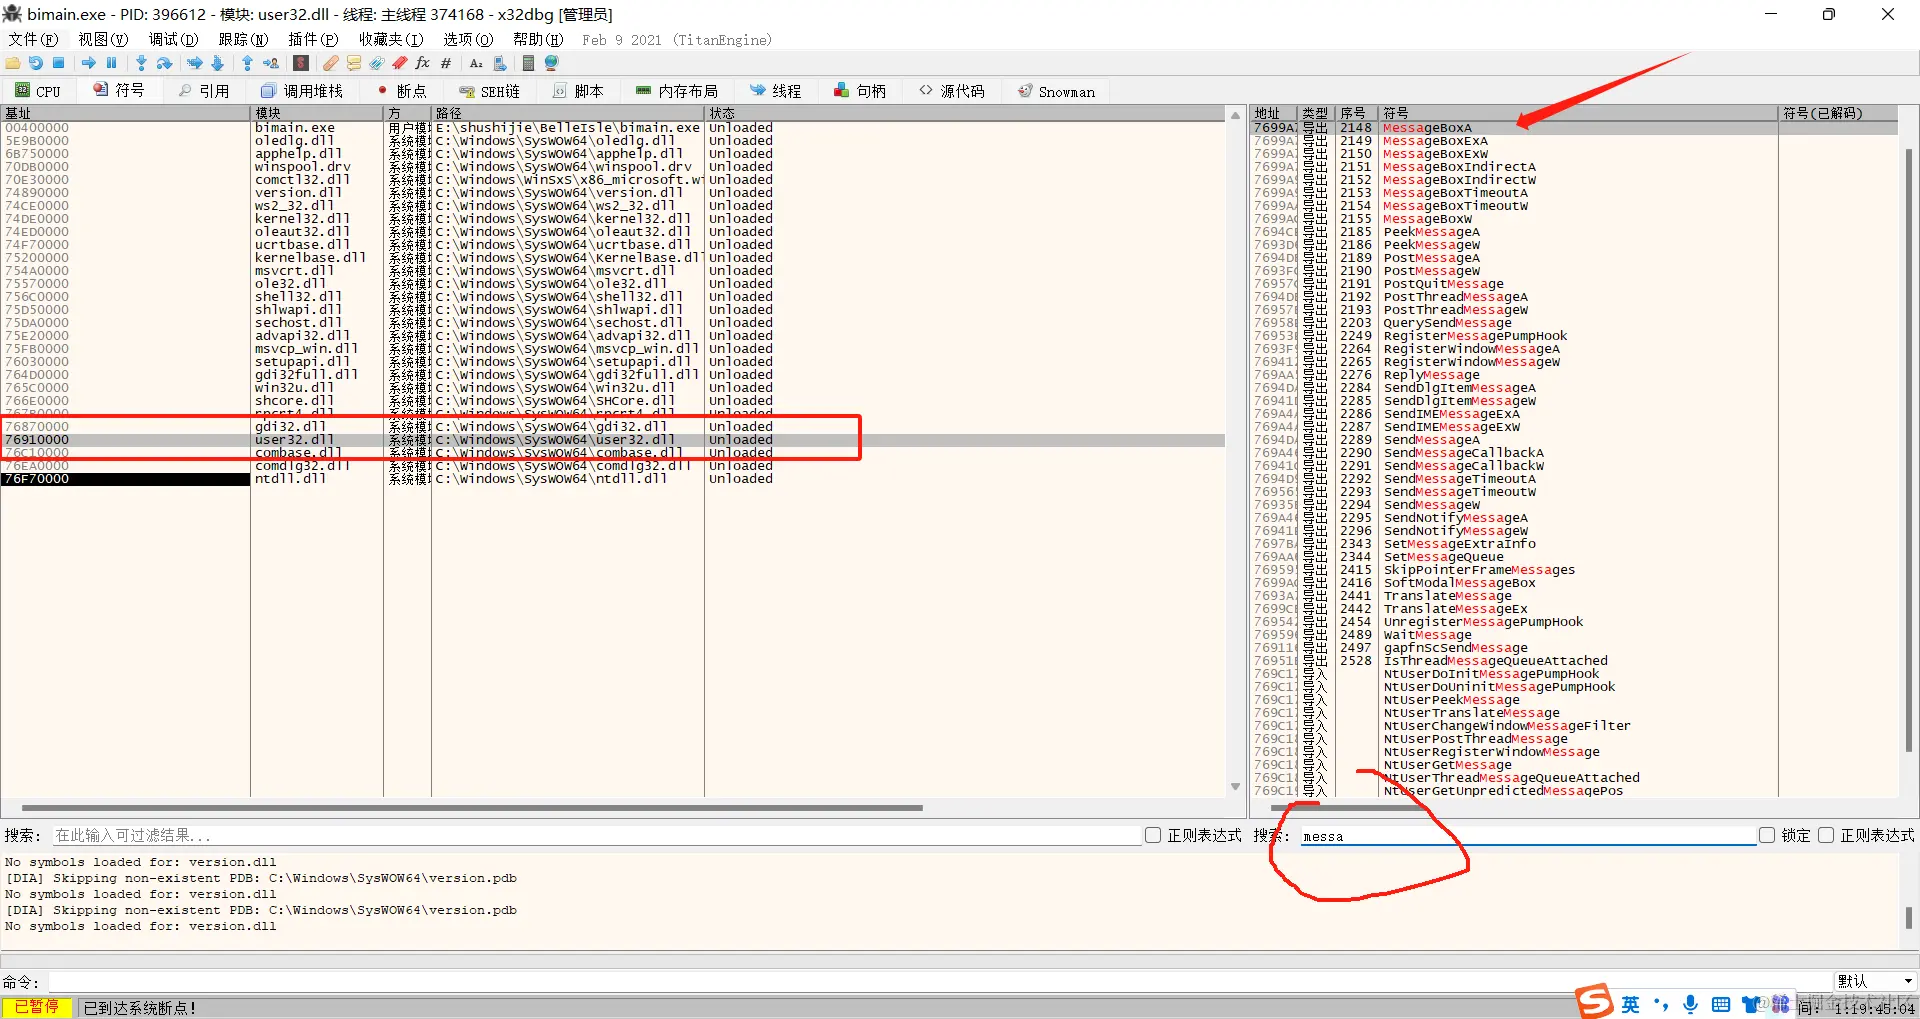Viewport: 1920px width, 1019px height.
Task: Sort symbols by the 序号 column header
Action: tap(1357, 113)
